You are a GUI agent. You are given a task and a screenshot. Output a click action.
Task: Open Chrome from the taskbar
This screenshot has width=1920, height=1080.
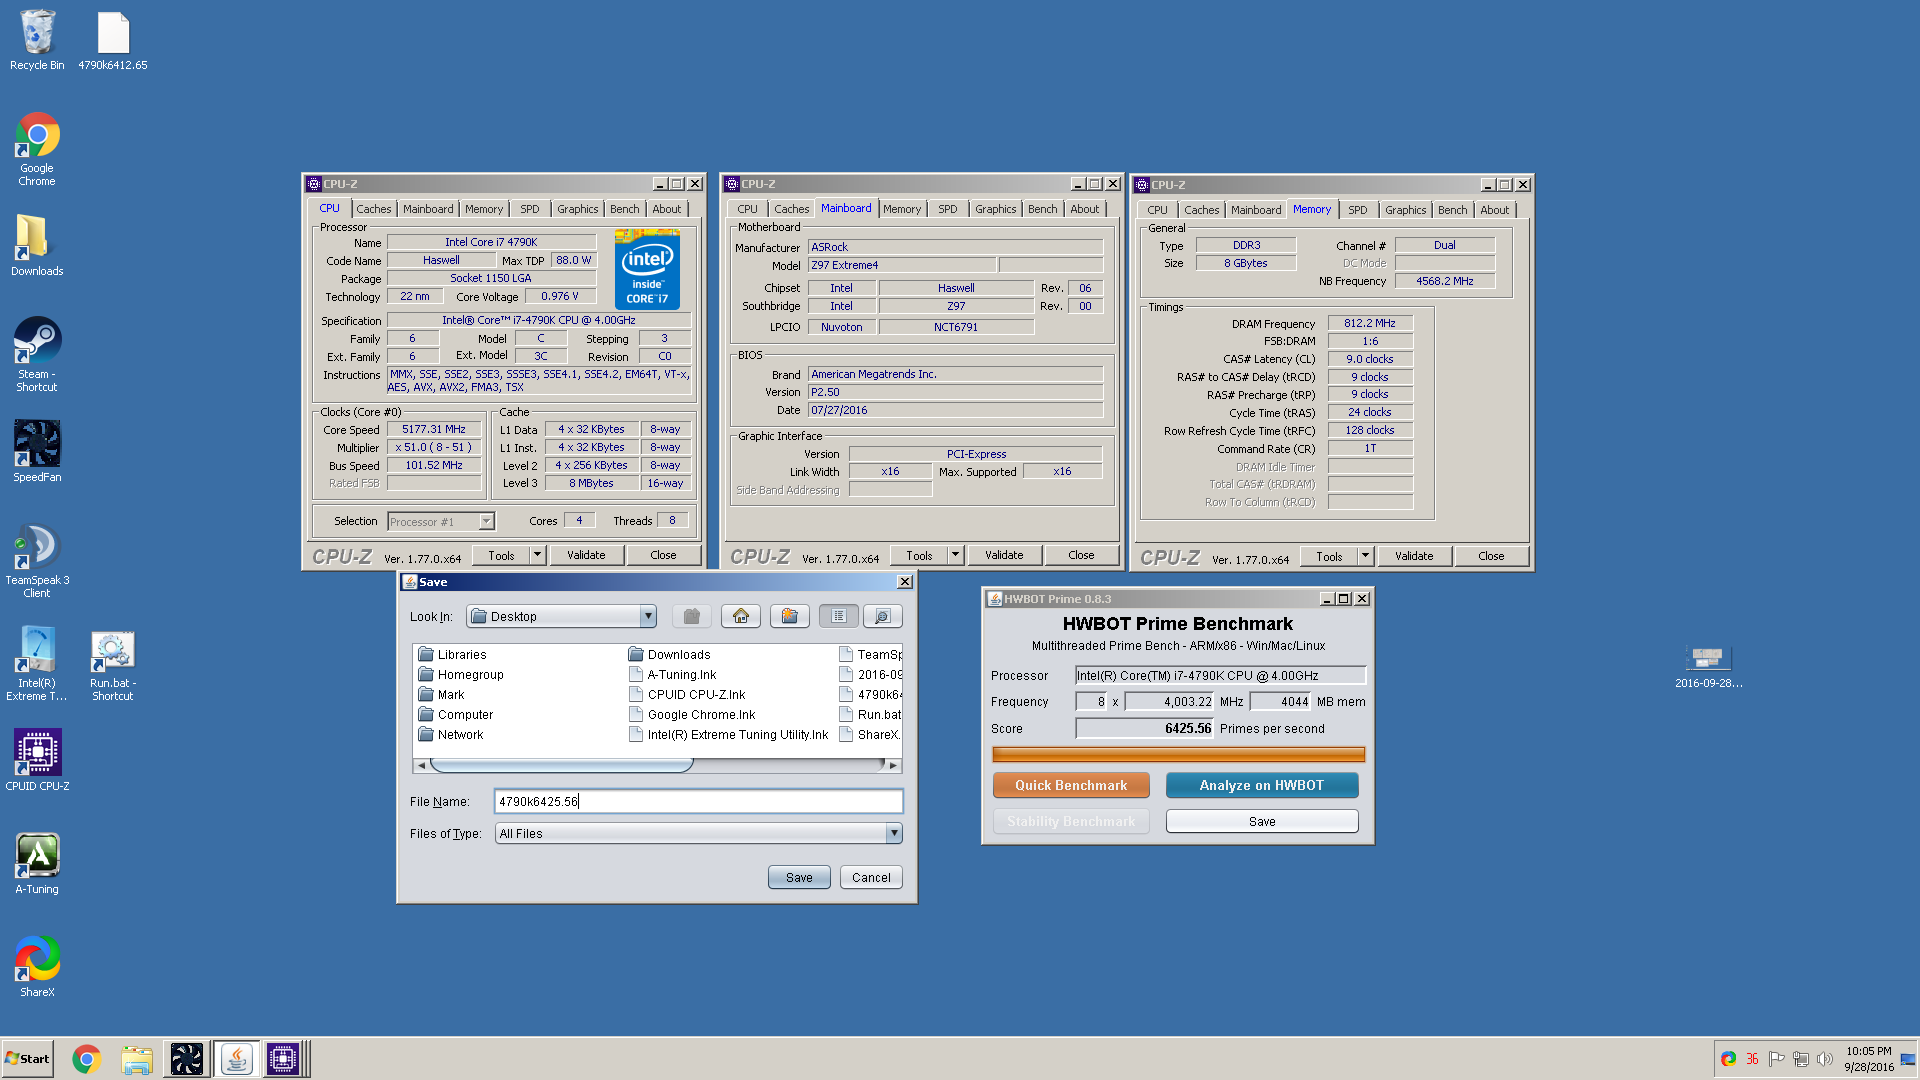tap(87, 1059)
